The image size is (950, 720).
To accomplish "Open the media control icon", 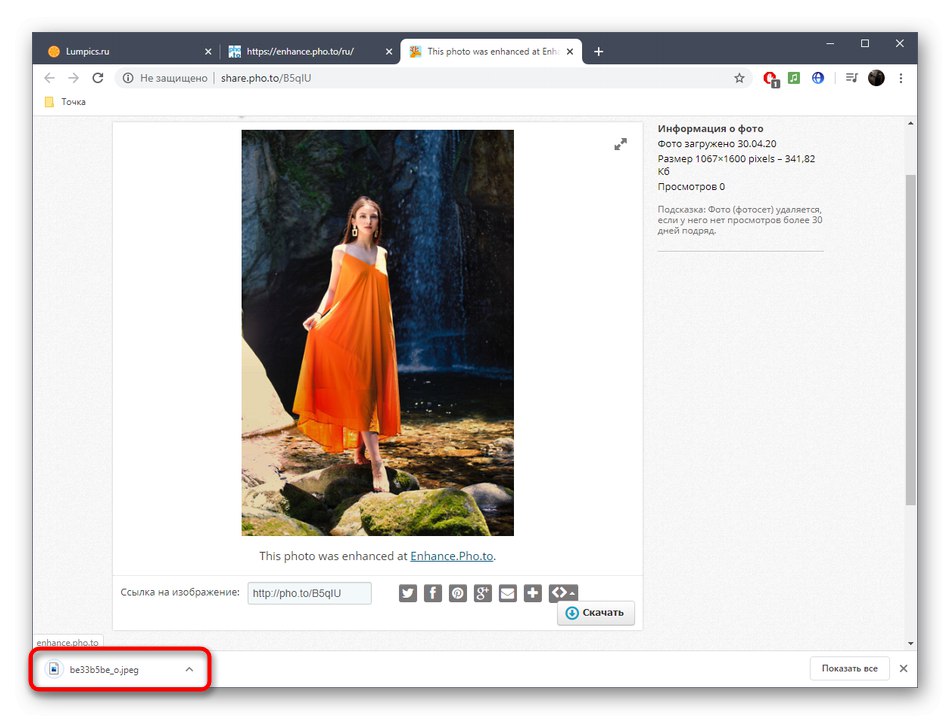I will coord(852,78).
